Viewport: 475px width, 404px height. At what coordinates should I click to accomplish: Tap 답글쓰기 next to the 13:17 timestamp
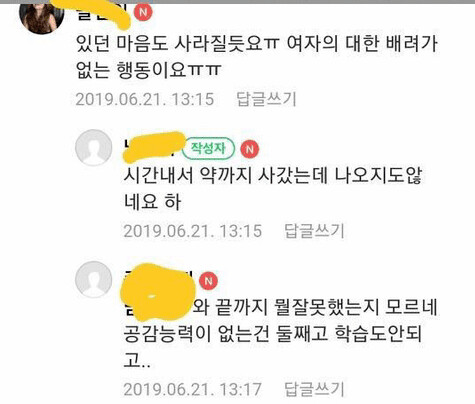point(314,389)
